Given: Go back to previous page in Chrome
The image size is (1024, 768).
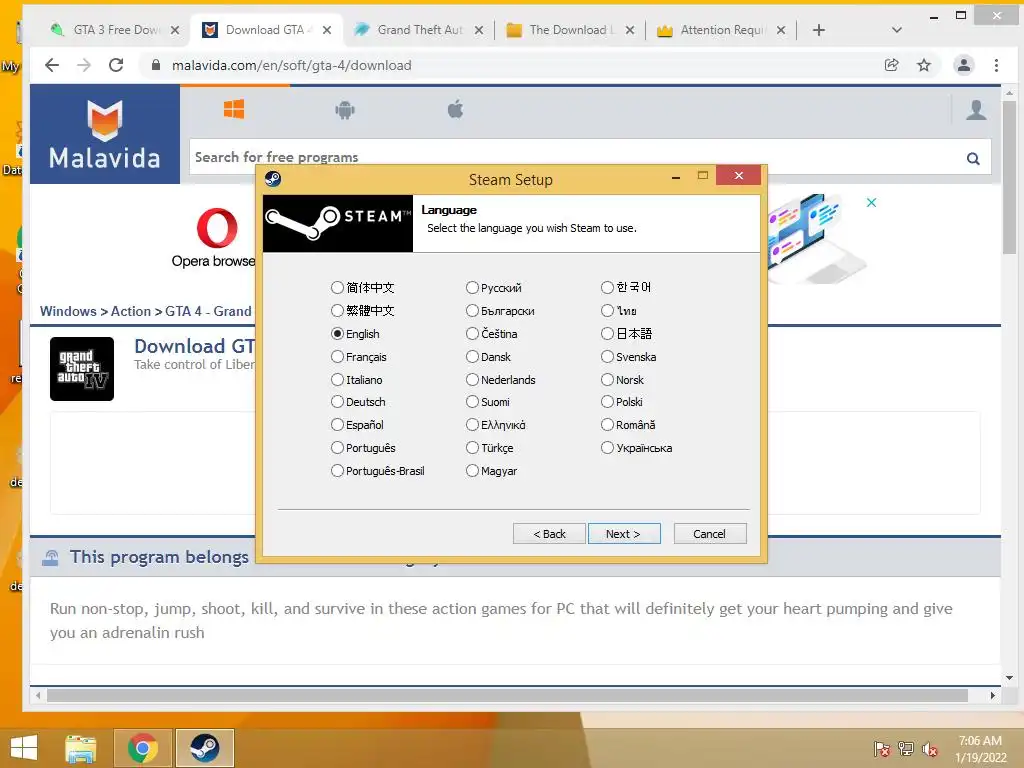Looking at the screenshot, I should (52, 65).
